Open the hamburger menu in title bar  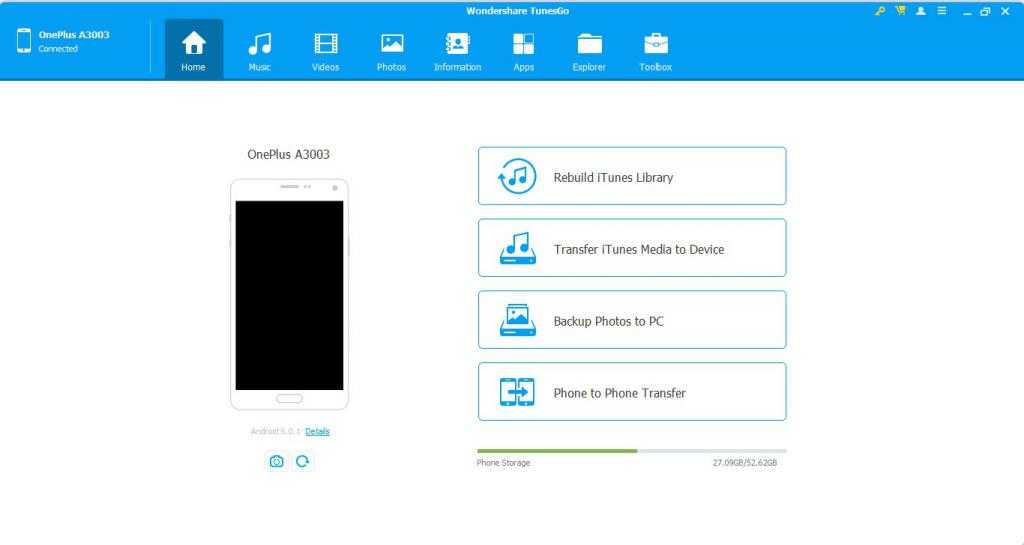click(x=941, y=11)
